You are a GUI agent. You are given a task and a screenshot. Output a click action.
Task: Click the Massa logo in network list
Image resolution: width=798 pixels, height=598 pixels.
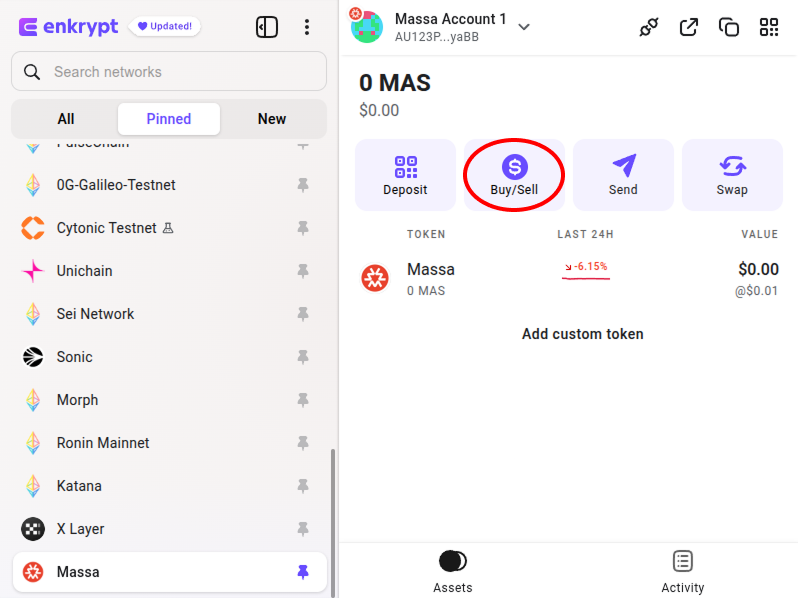coord(33,572)
